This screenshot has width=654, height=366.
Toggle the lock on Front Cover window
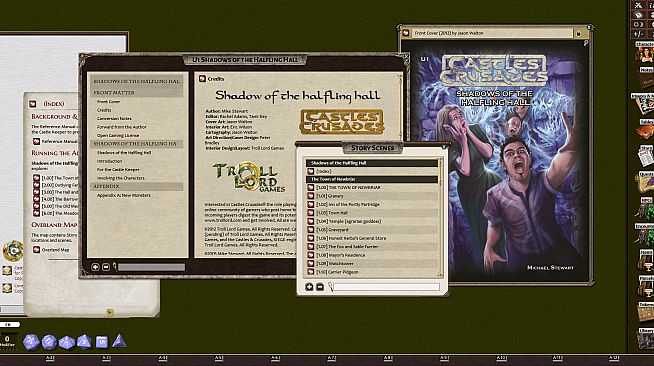tap(579, 33)
